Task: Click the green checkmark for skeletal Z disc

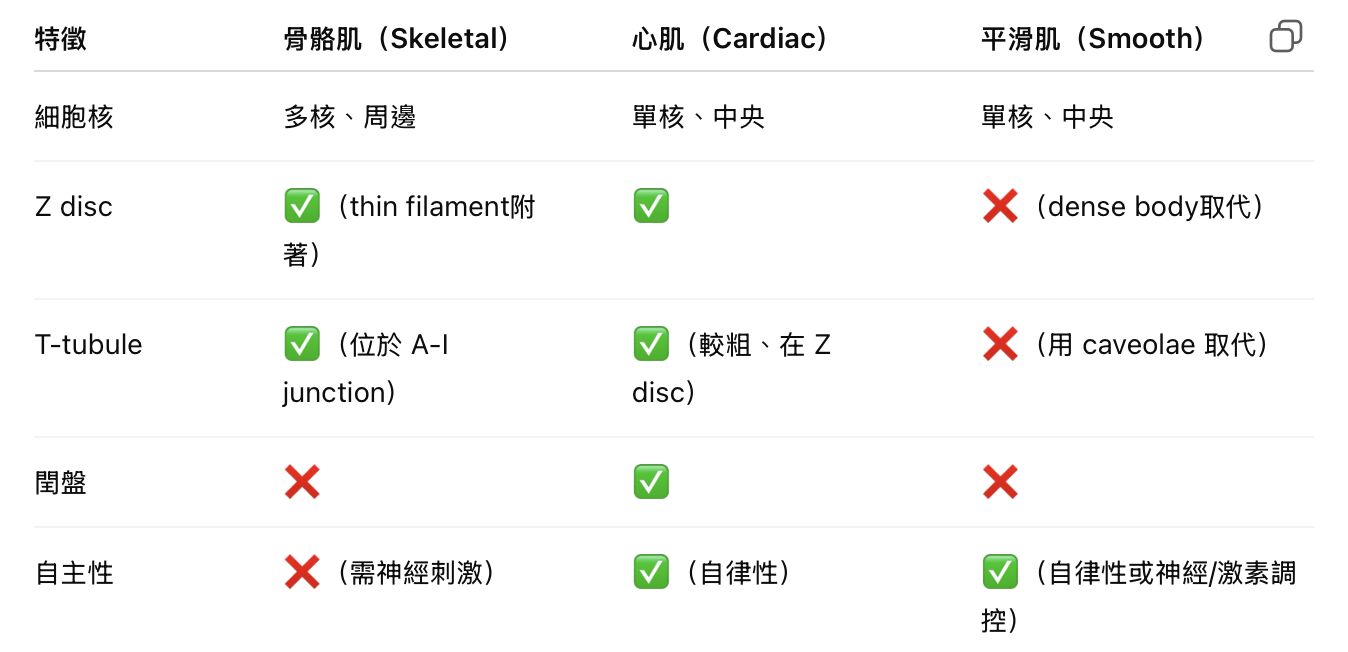Action: 301,207
